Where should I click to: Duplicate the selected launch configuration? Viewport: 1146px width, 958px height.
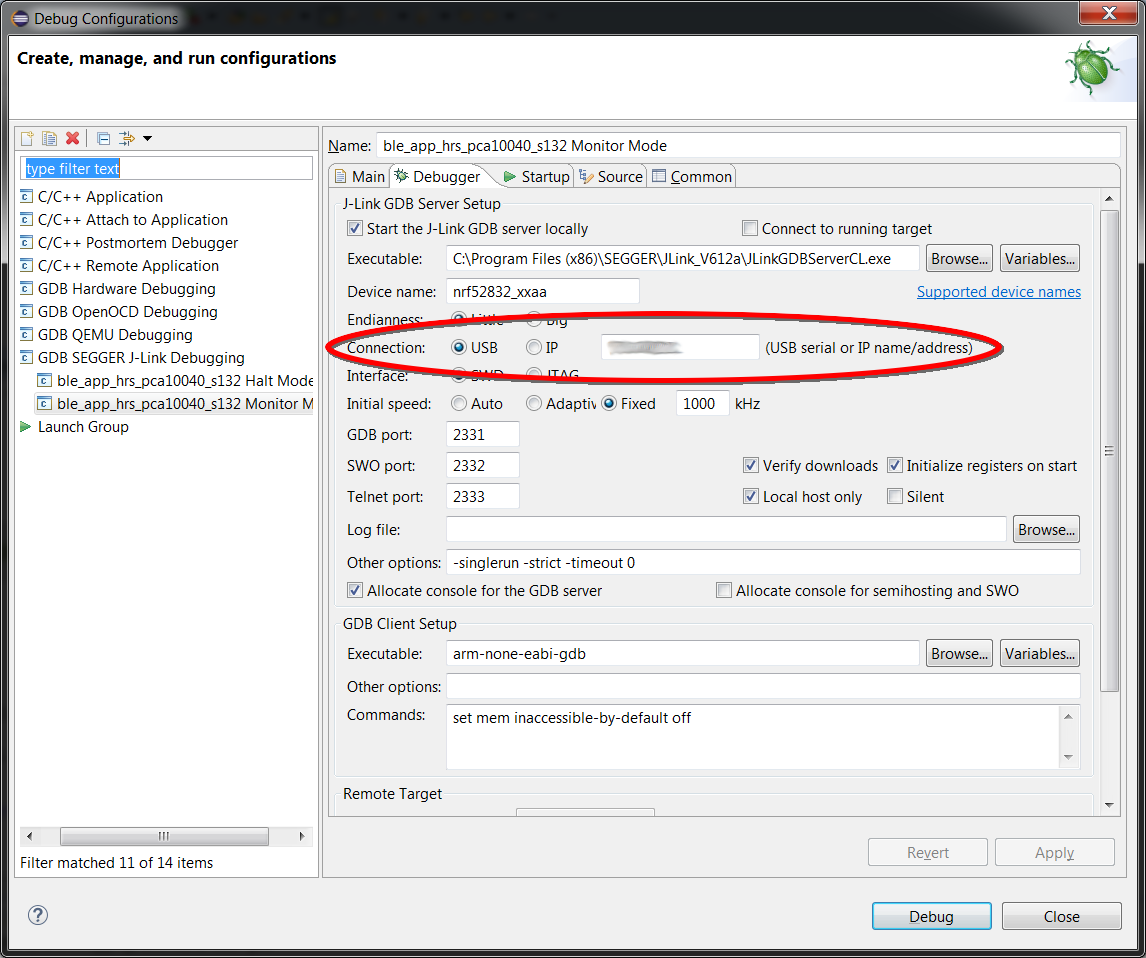pos(49,138)
